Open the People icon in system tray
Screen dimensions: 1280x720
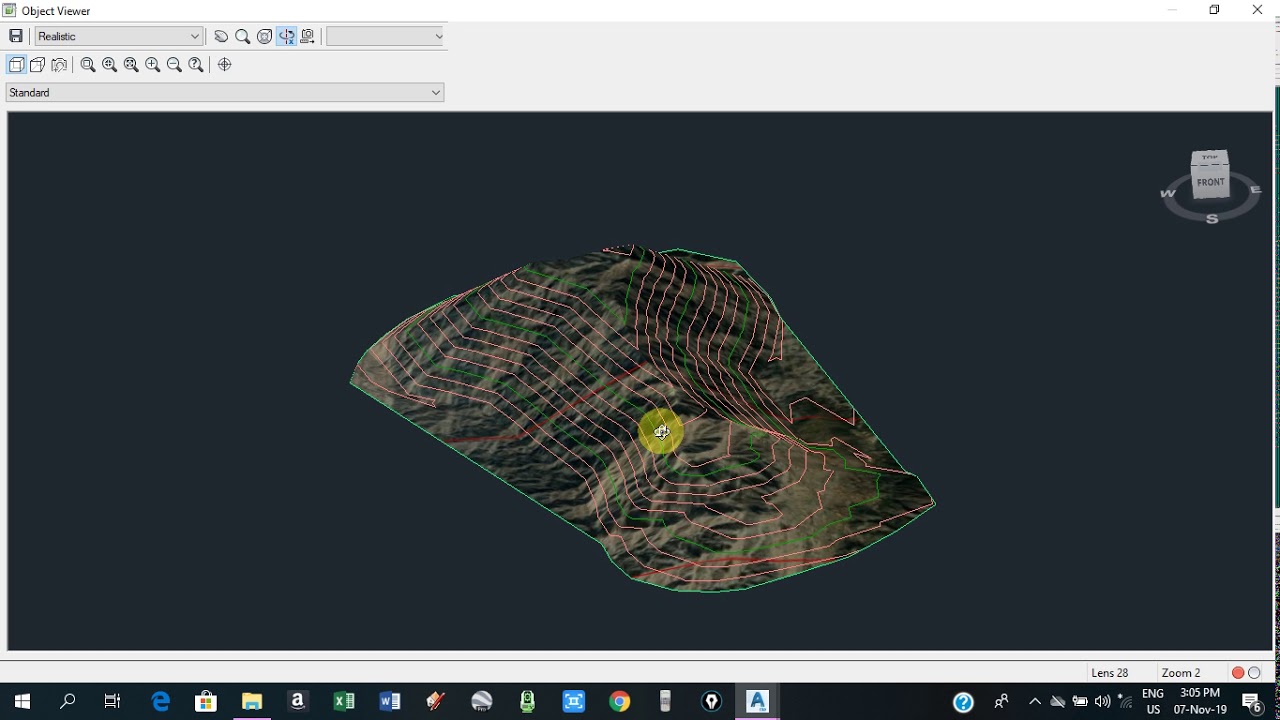1001,702
